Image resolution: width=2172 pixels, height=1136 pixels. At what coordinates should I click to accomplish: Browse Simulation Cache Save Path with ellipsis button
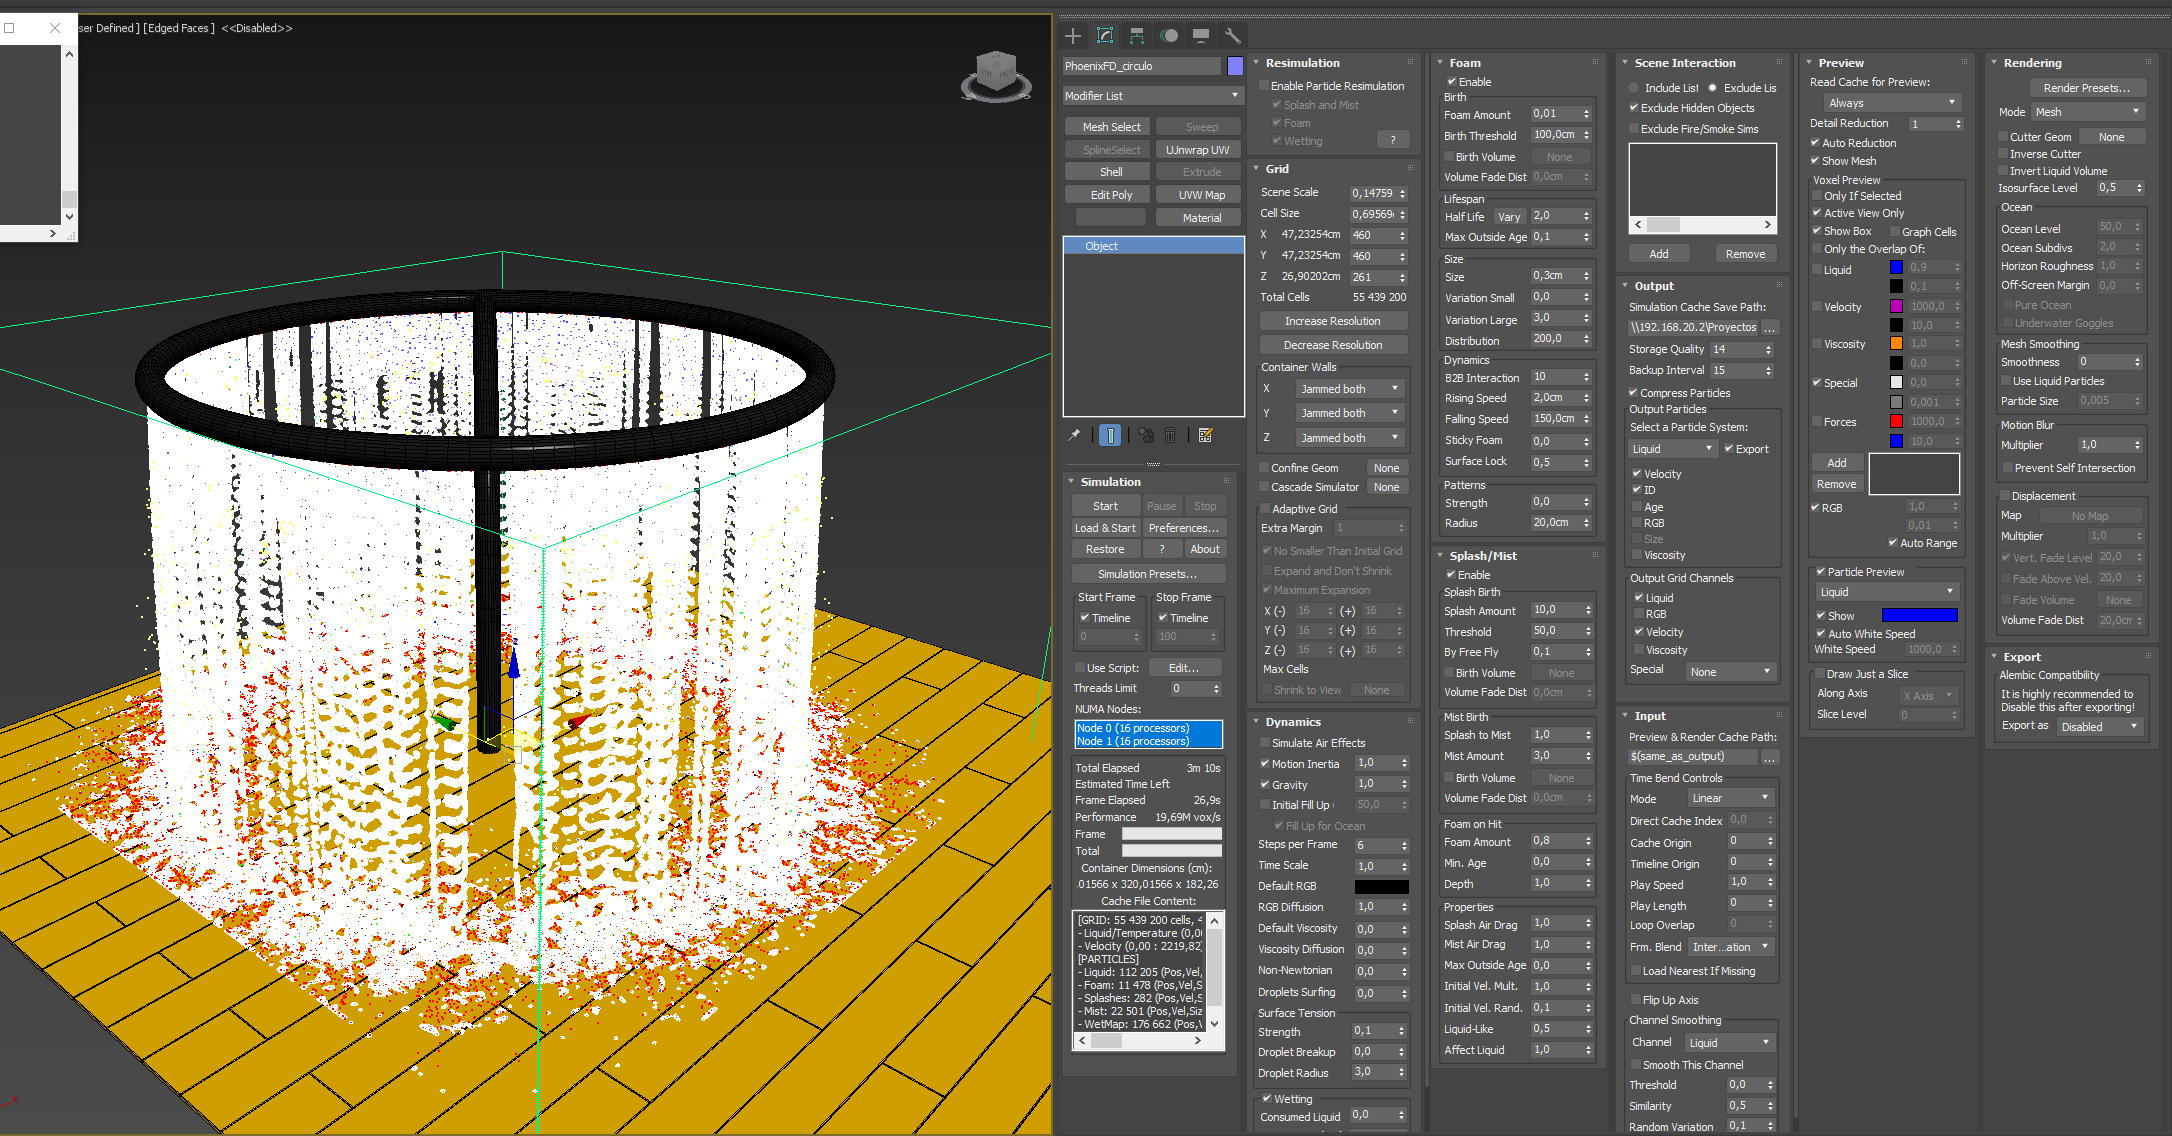point(1770,328)
